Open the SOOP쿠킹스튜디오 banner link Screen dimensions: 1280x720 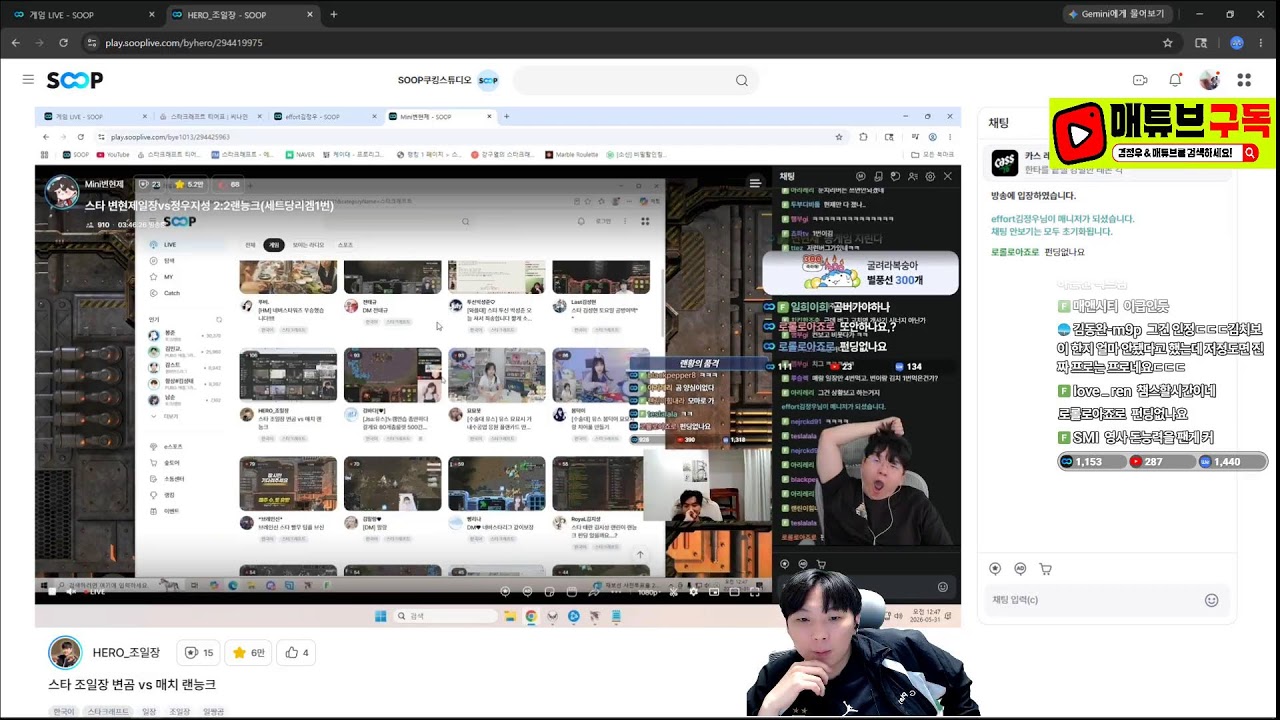448,80
